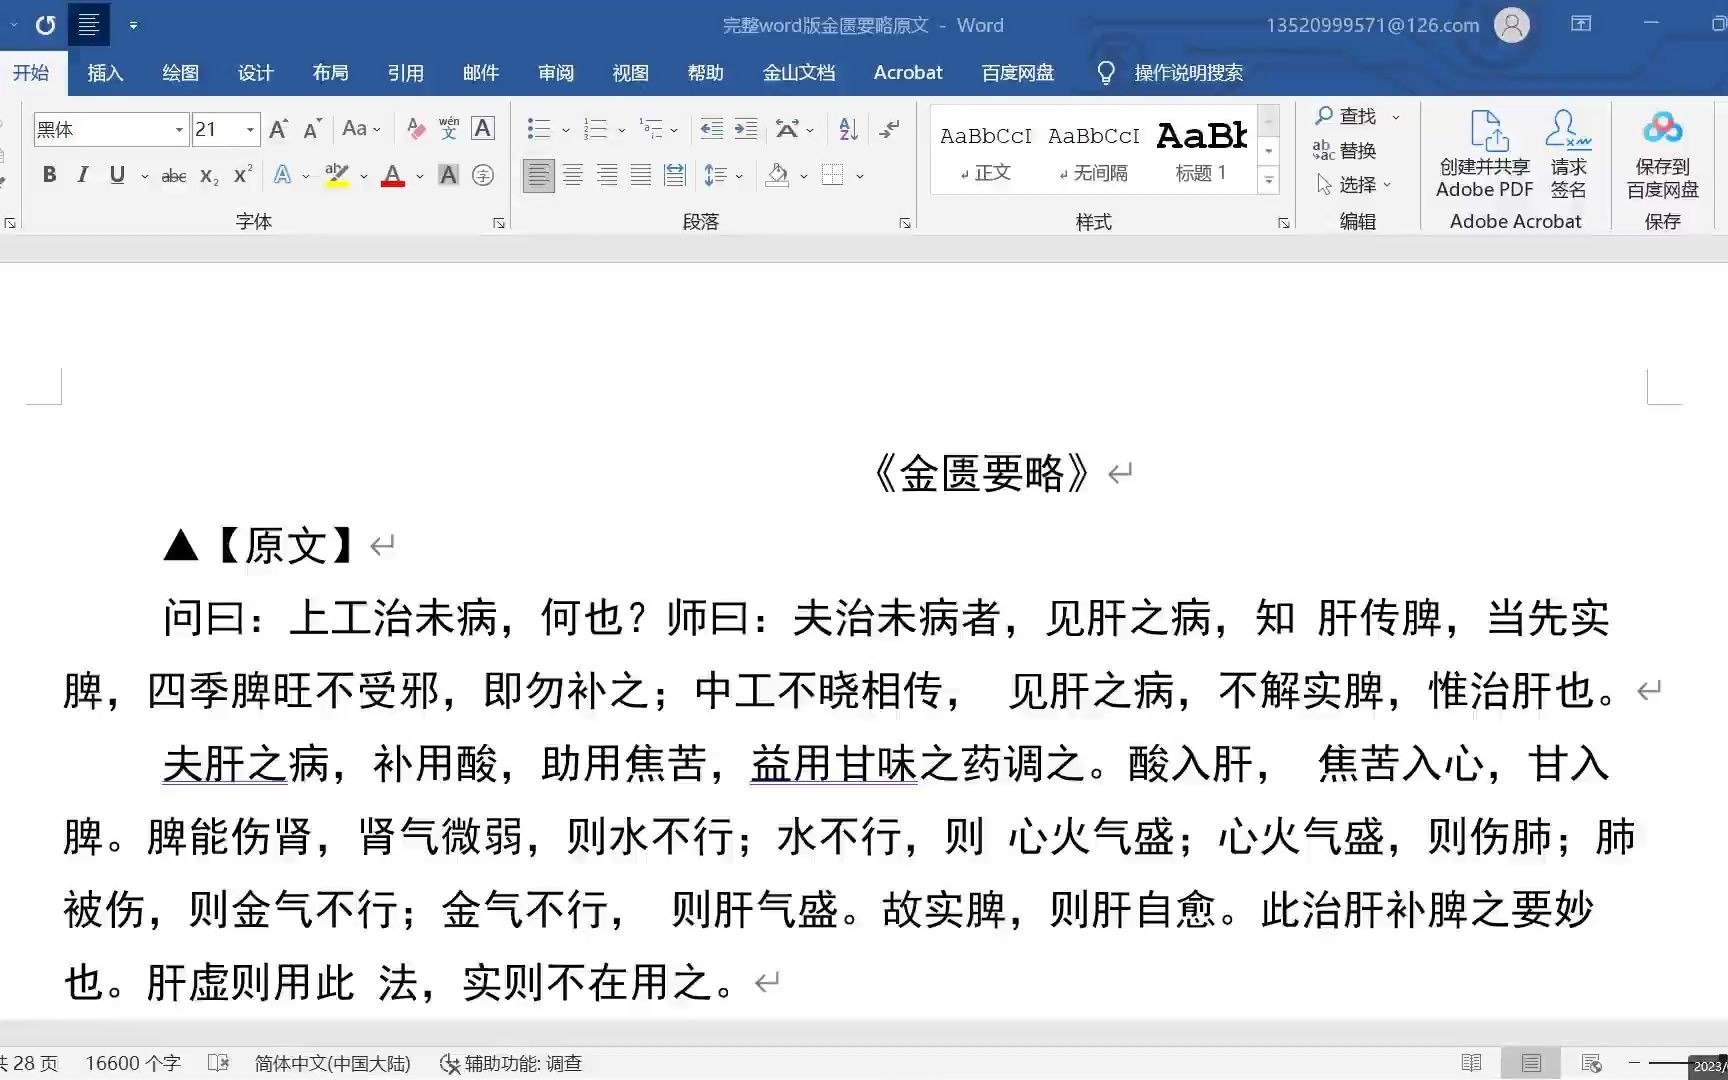Viewport: 1728px width, 1080px height.
Task: Toggle italic formatting
Action: click(x=83, y=175)
